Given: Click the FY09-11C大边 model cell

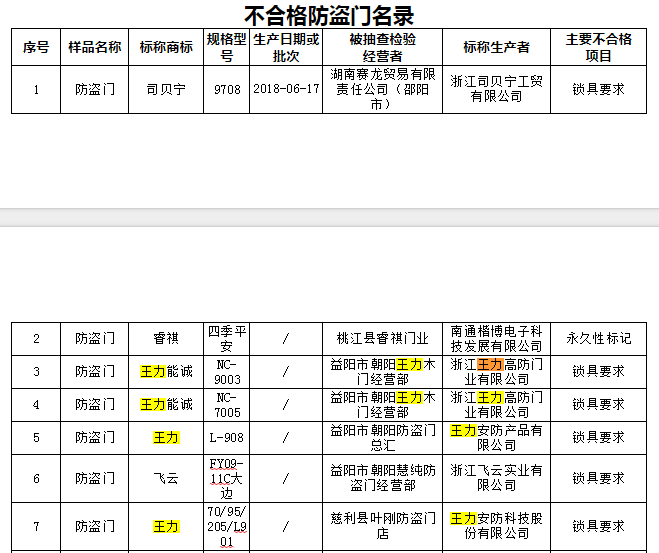Looking at the screenshot, I should [x=227, y=479].
